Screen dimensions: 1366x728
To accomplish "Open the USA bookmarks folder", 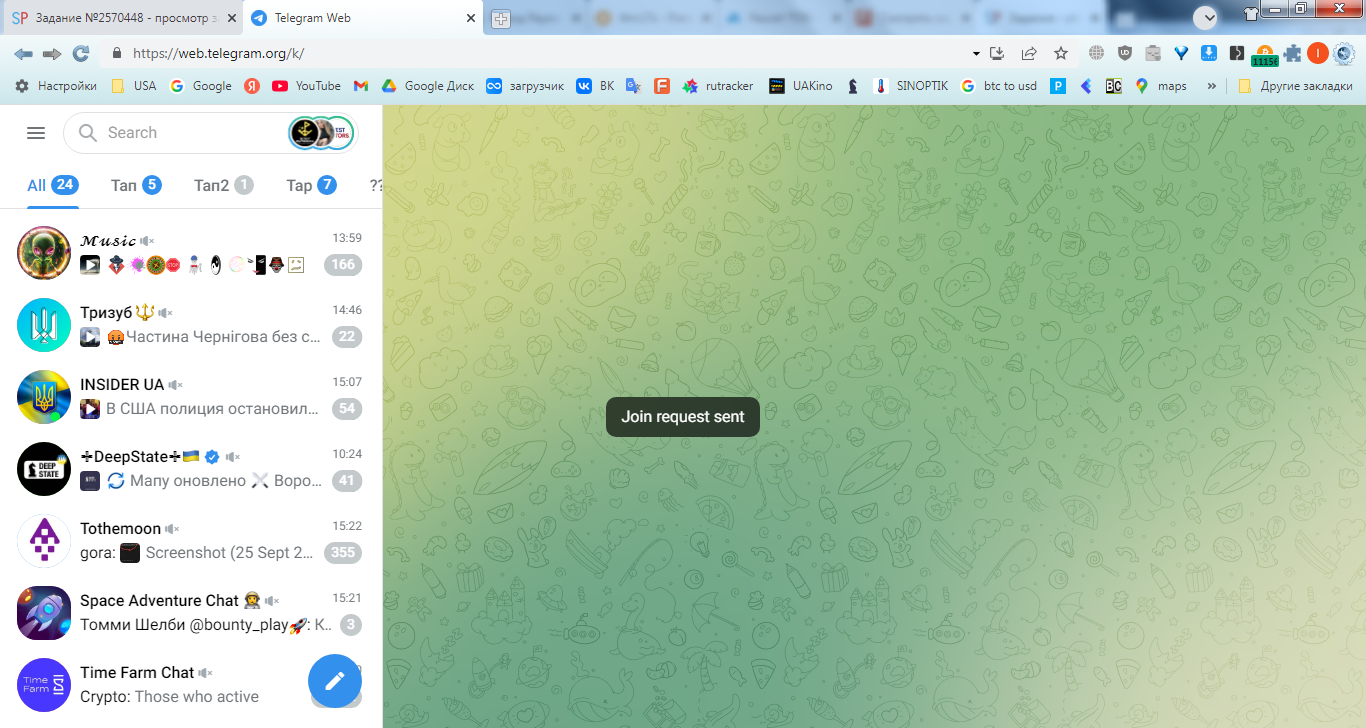I will click(134, 86).
